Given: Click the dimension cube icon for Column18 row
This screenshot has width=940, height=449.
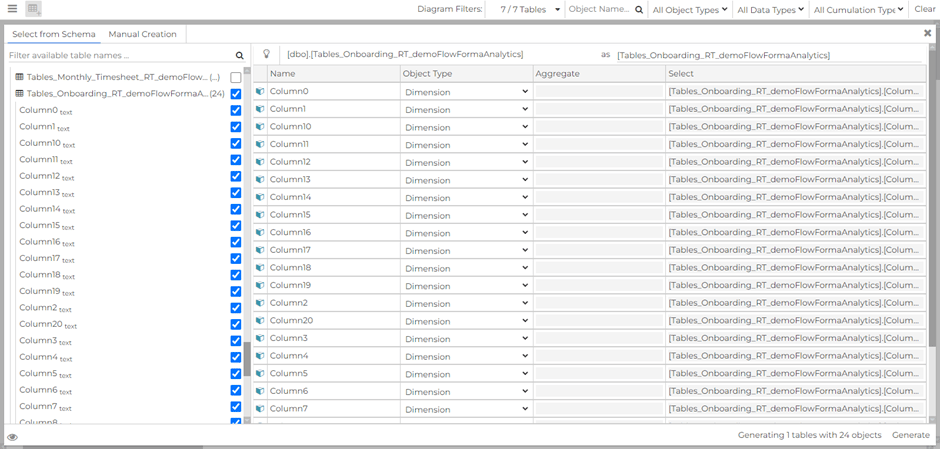Looking at the screenshot, I should 260,268.
